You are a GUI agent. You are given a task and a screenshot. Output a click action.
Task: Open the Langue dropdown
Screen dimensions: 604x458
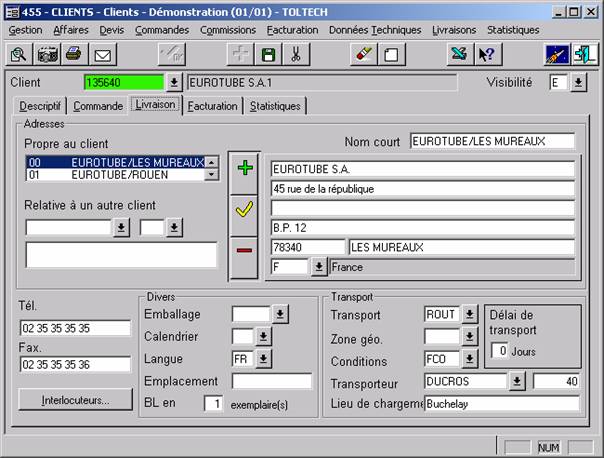pyautogui.click(x=263, y=359)
